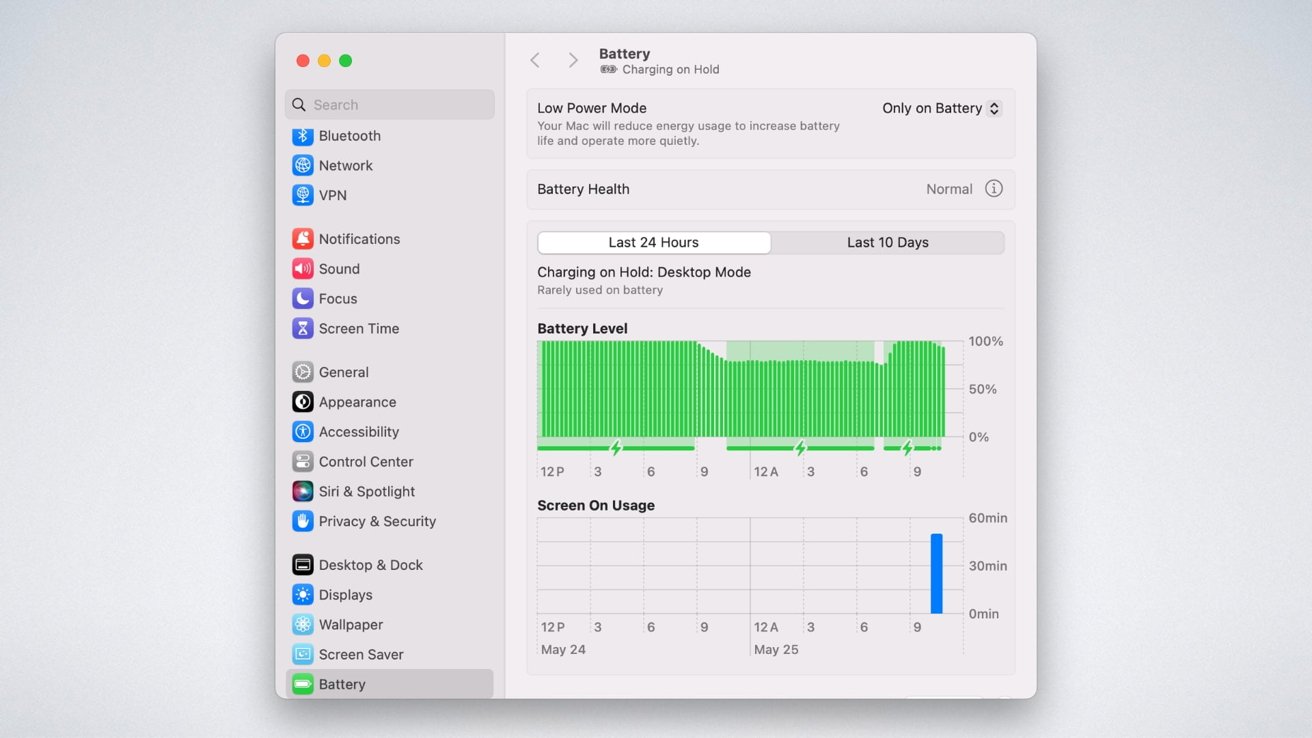Open the Low Power Mode dropdown
Screen dimensions: 1312x738
coord(941,108)
